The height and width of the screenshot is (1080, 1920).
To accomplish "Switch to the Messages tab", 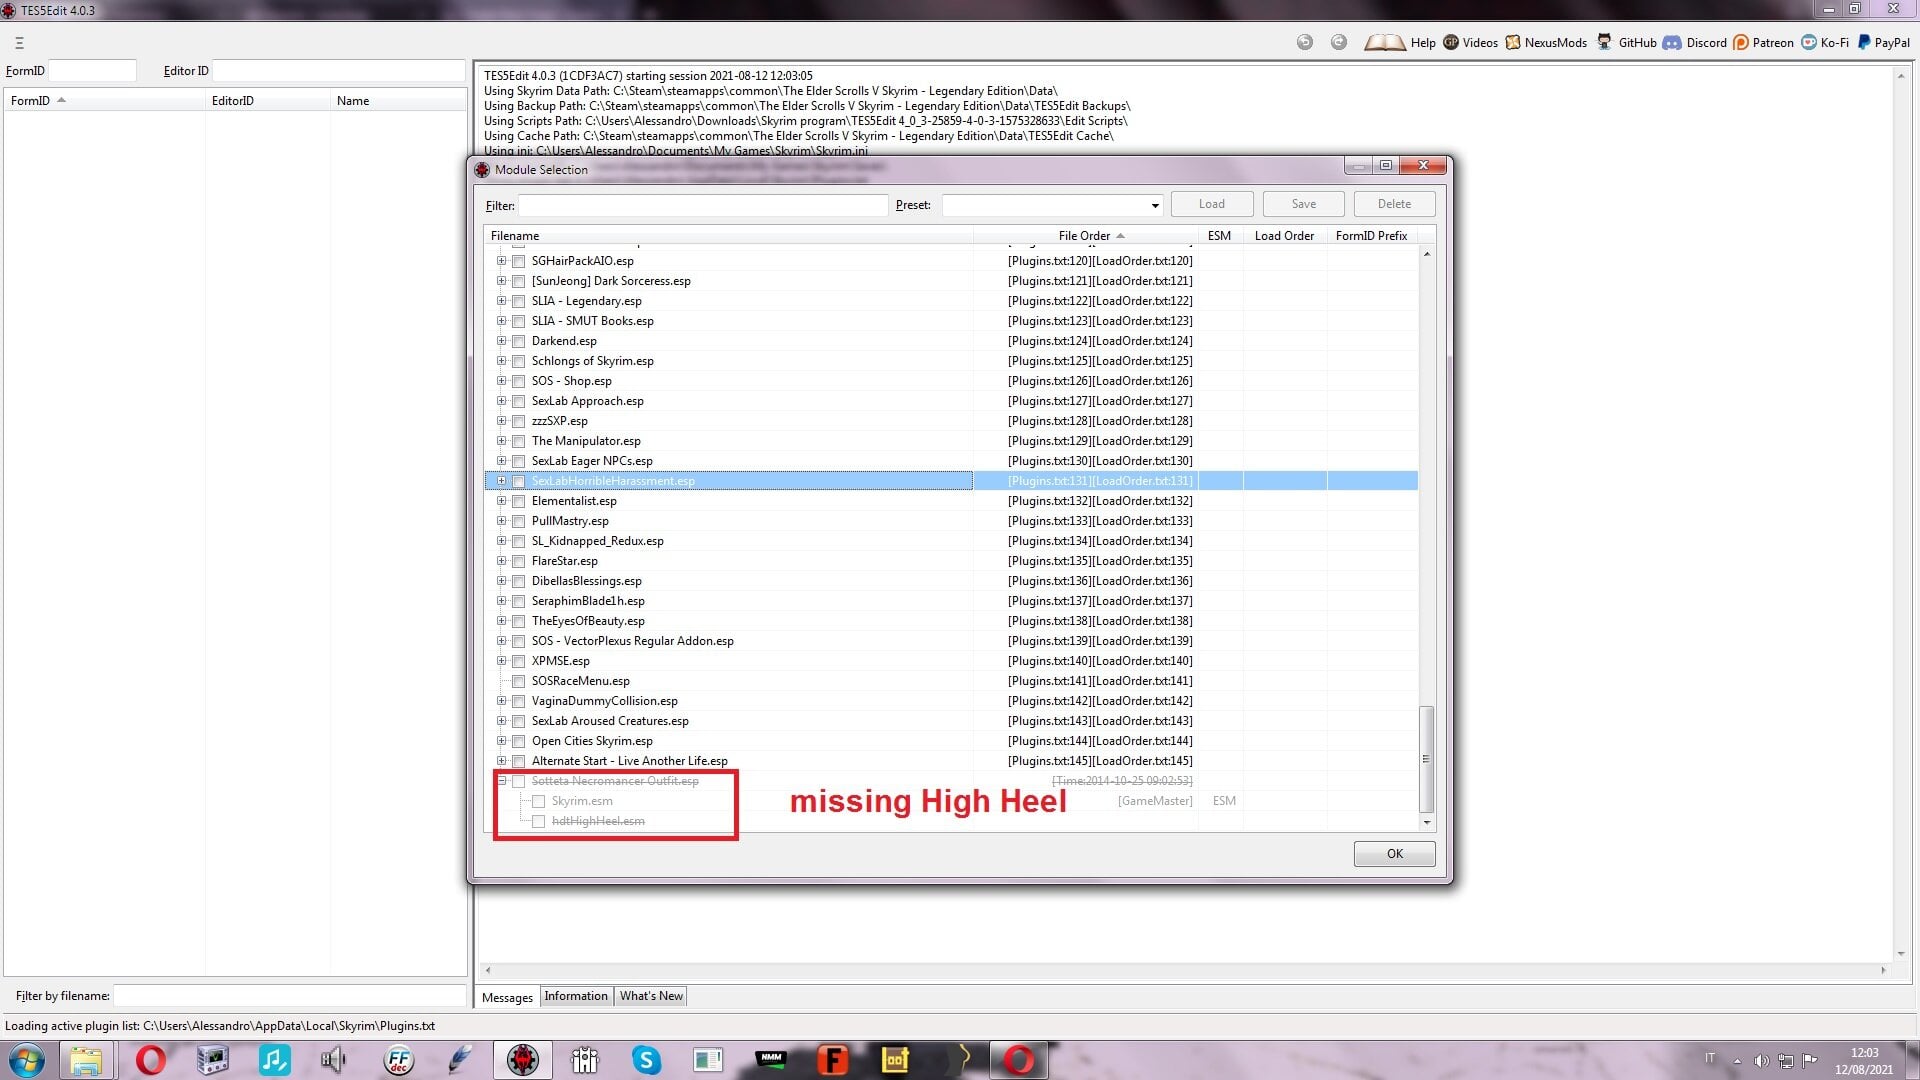I will pos(507,997).
